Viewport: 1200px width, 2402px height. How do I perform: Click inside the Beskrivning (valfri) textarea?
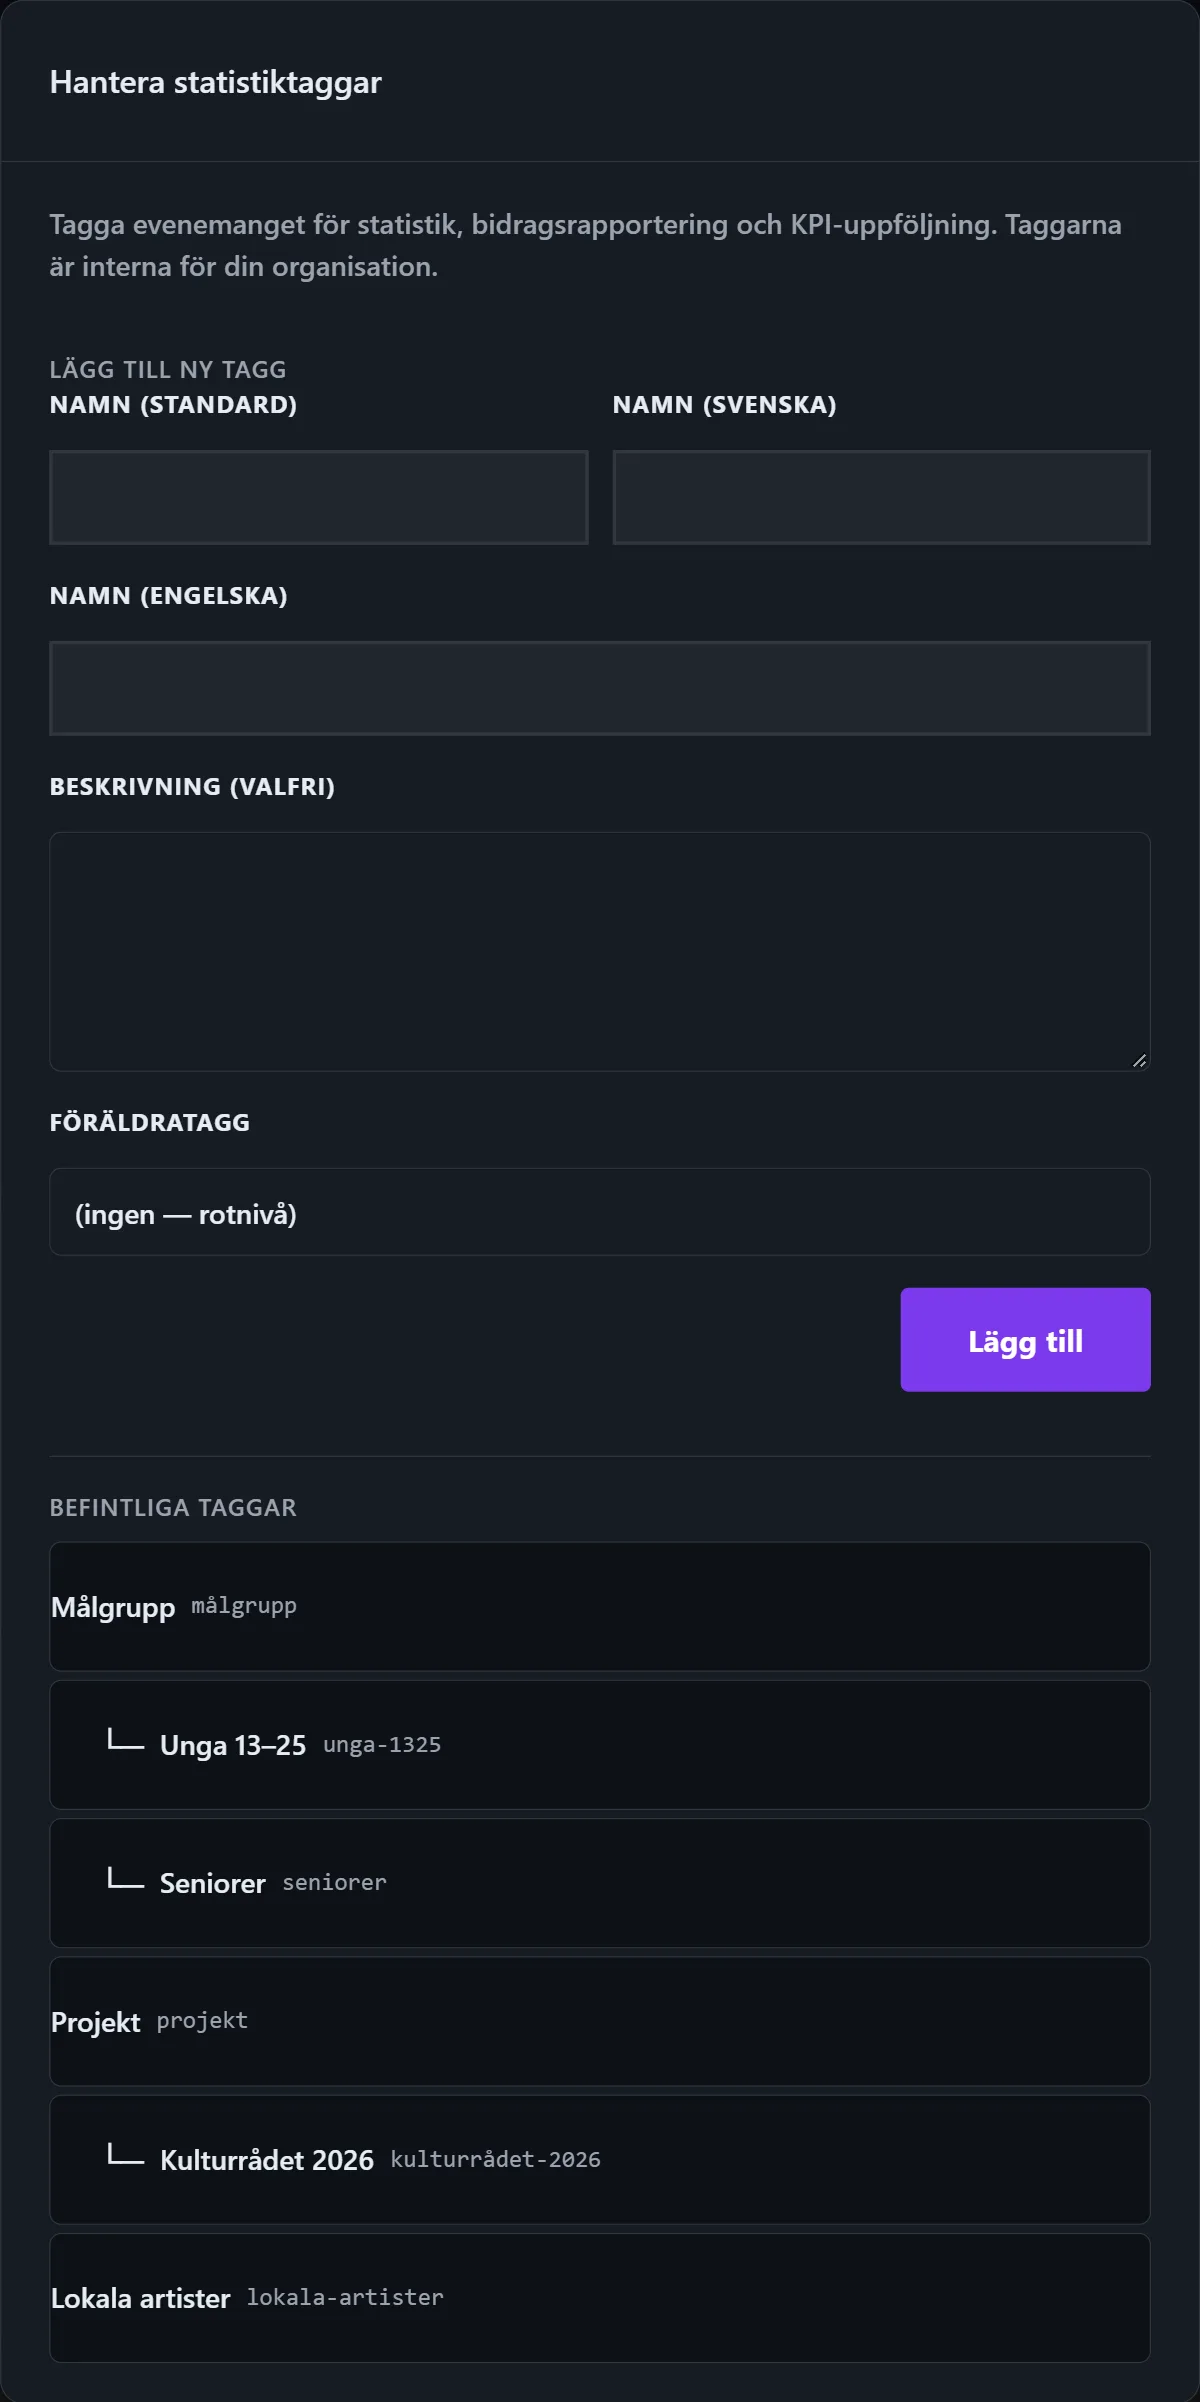click(x=600, y=952)
